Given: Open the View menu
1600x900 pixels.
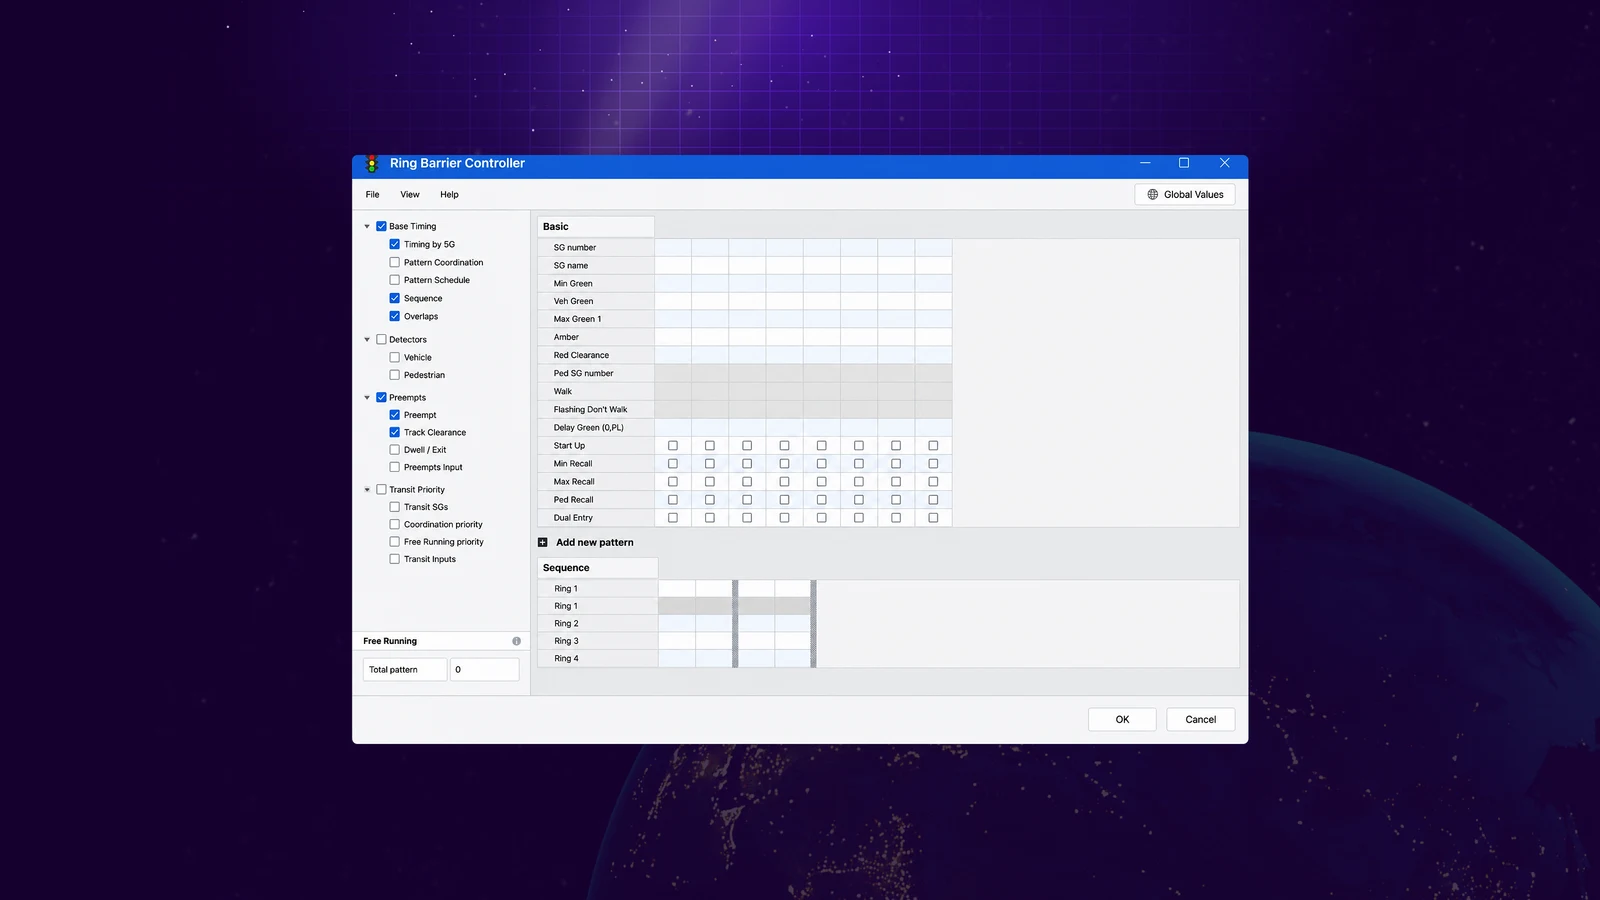Looking at the screenshot, I should pos(410,194).
